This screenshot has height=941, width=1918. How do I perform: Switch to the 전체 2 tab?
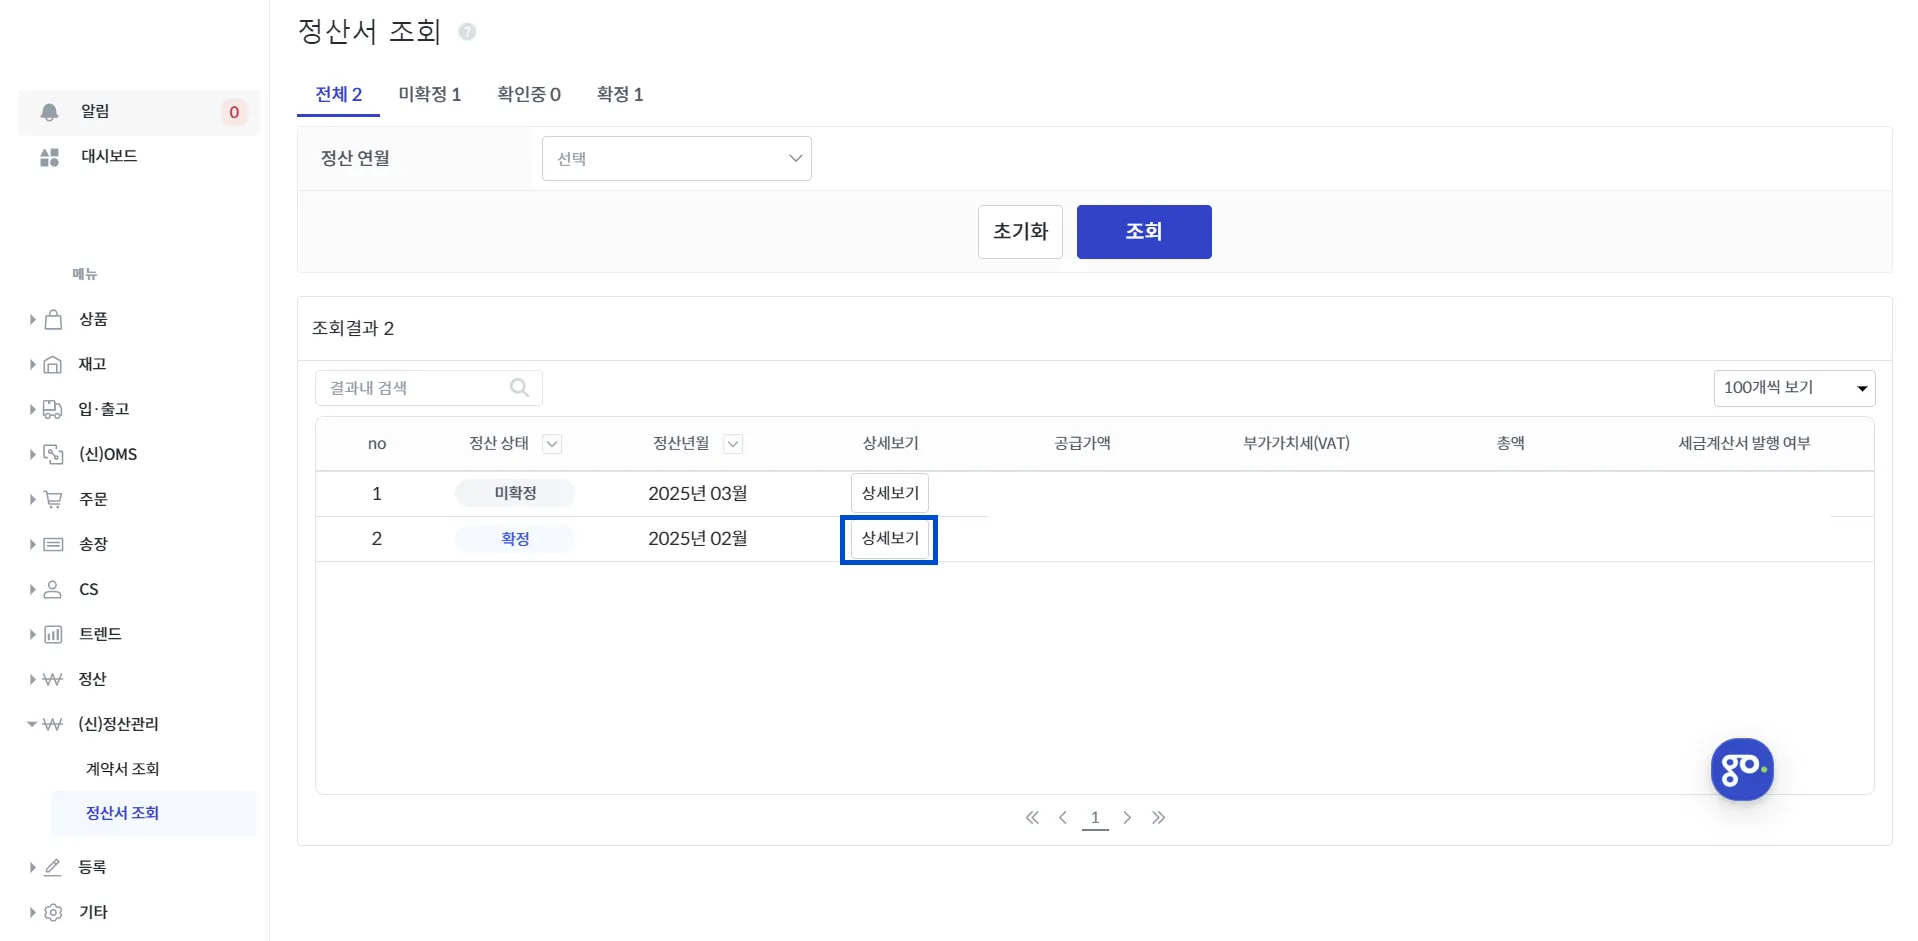point(338,94)
